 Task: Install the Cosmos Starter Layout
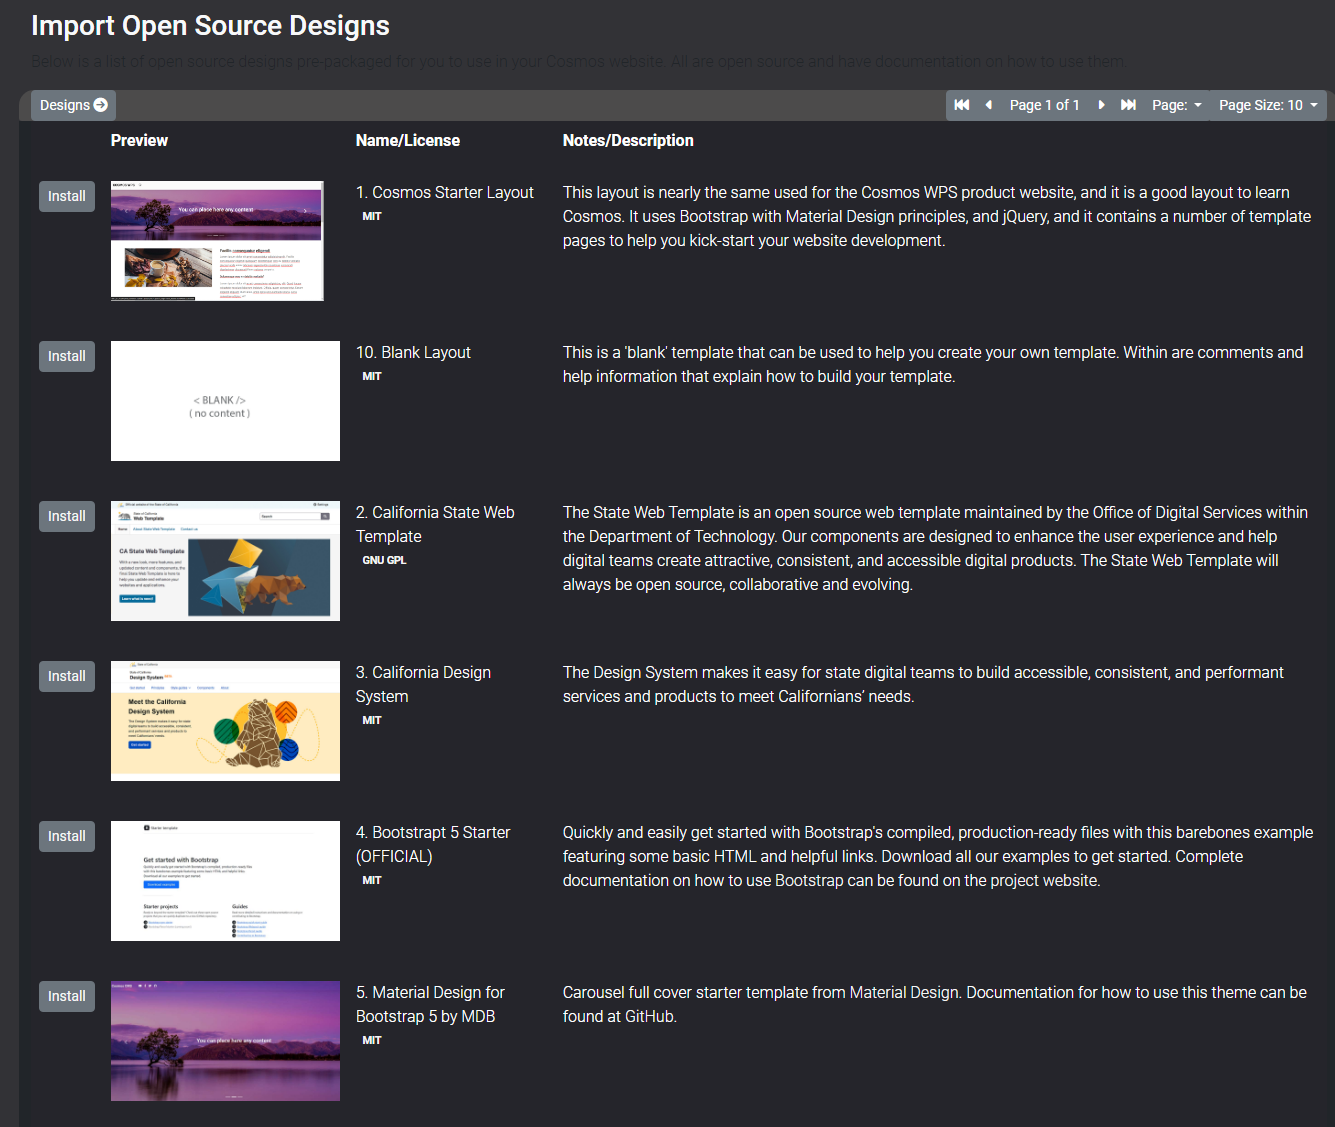click(x=67, y=196)
